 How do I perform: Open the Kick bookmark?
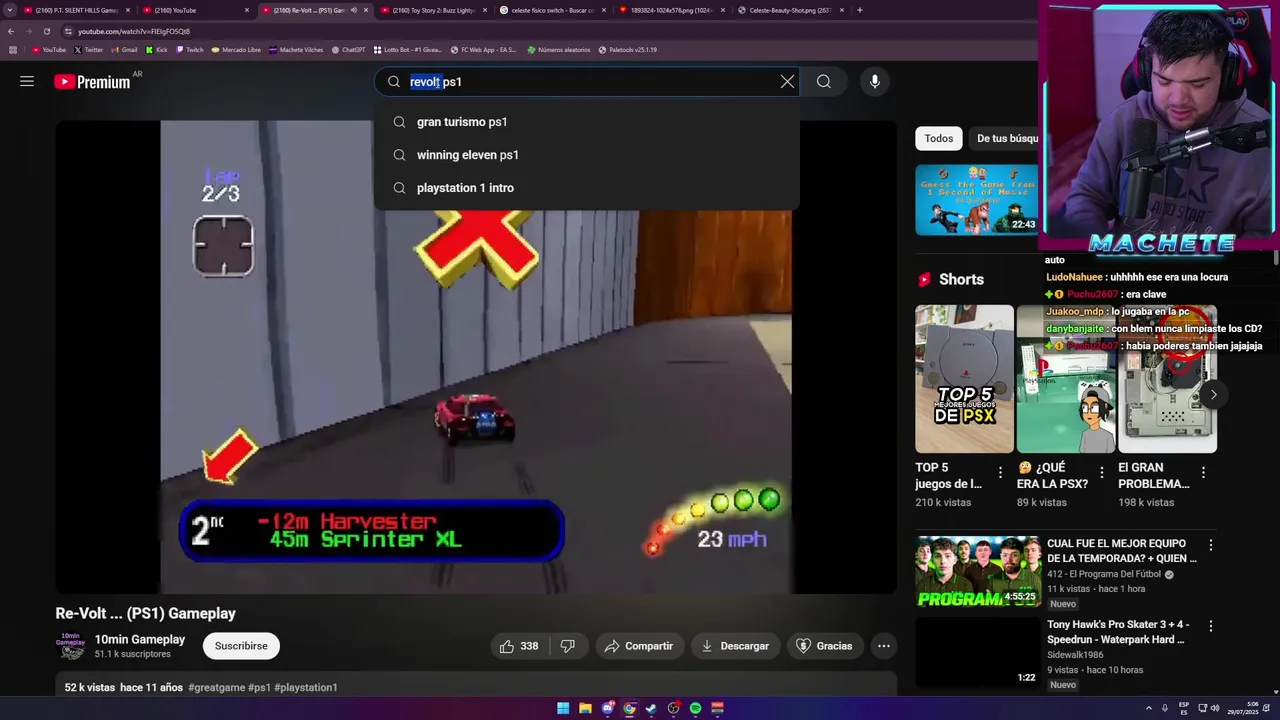[x=157, y=49]
